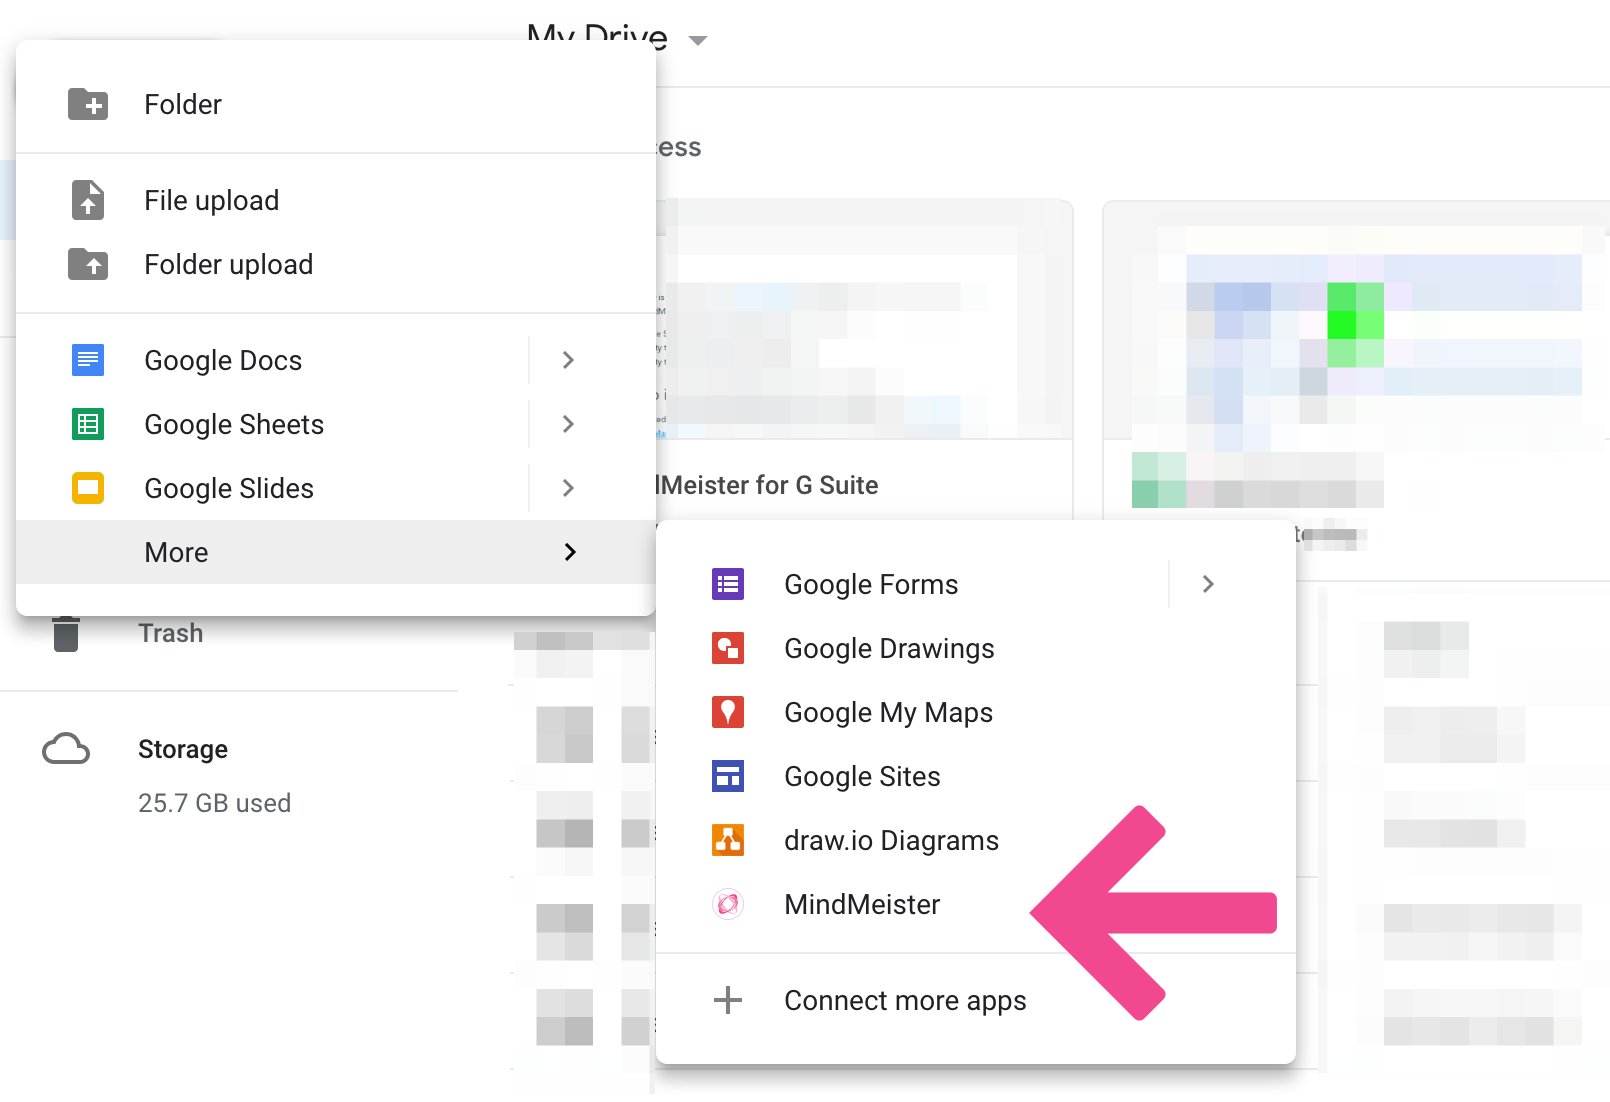1610x1102 pixels.
Task: Open the More menu entry
Action: tap(336, 552)
